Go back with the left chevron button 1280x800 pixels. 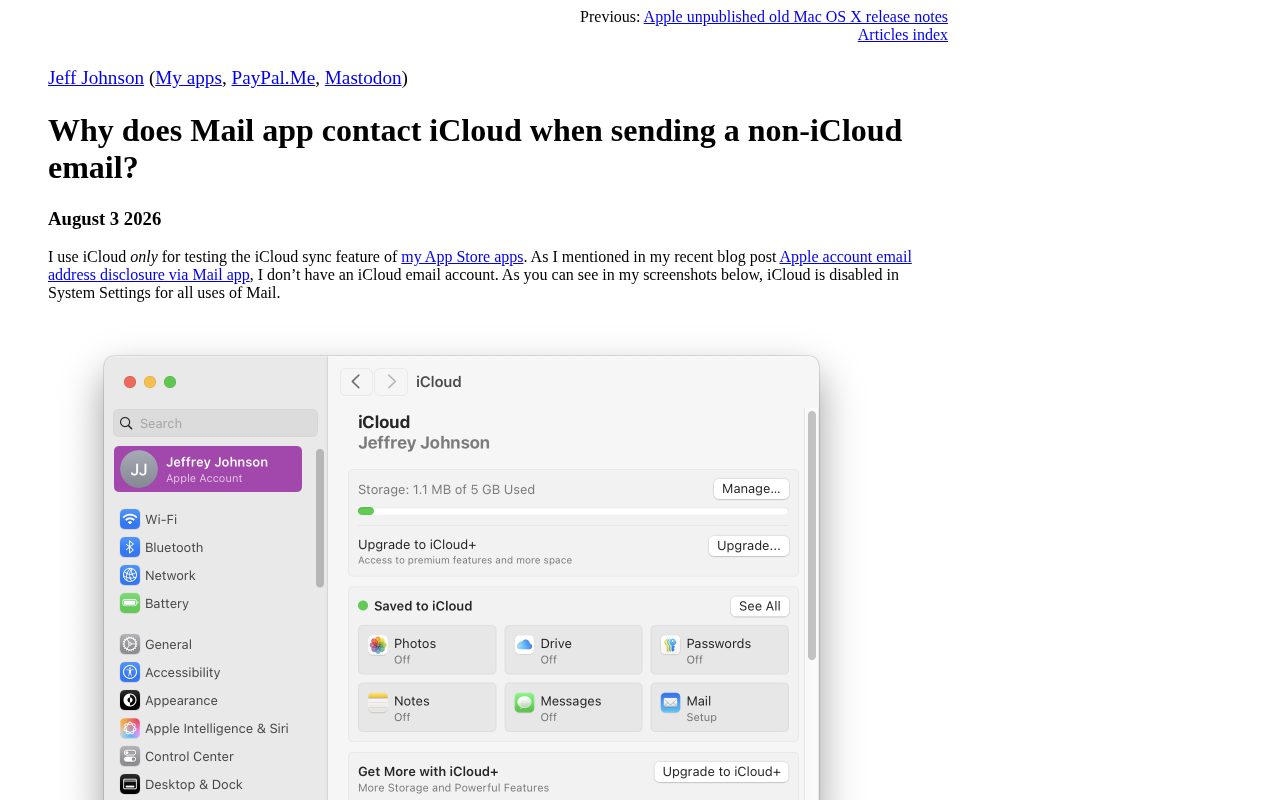(x=356, y=382)
